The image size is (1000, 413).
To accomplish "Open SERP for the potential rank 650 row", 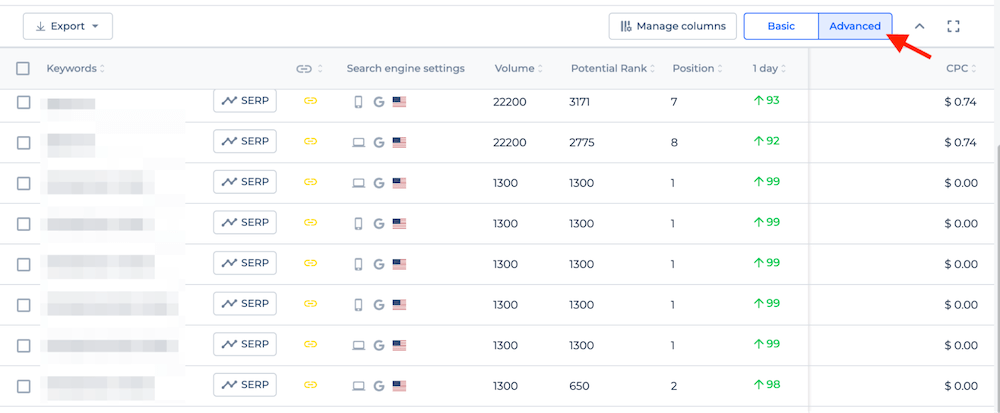I will 245,385.
